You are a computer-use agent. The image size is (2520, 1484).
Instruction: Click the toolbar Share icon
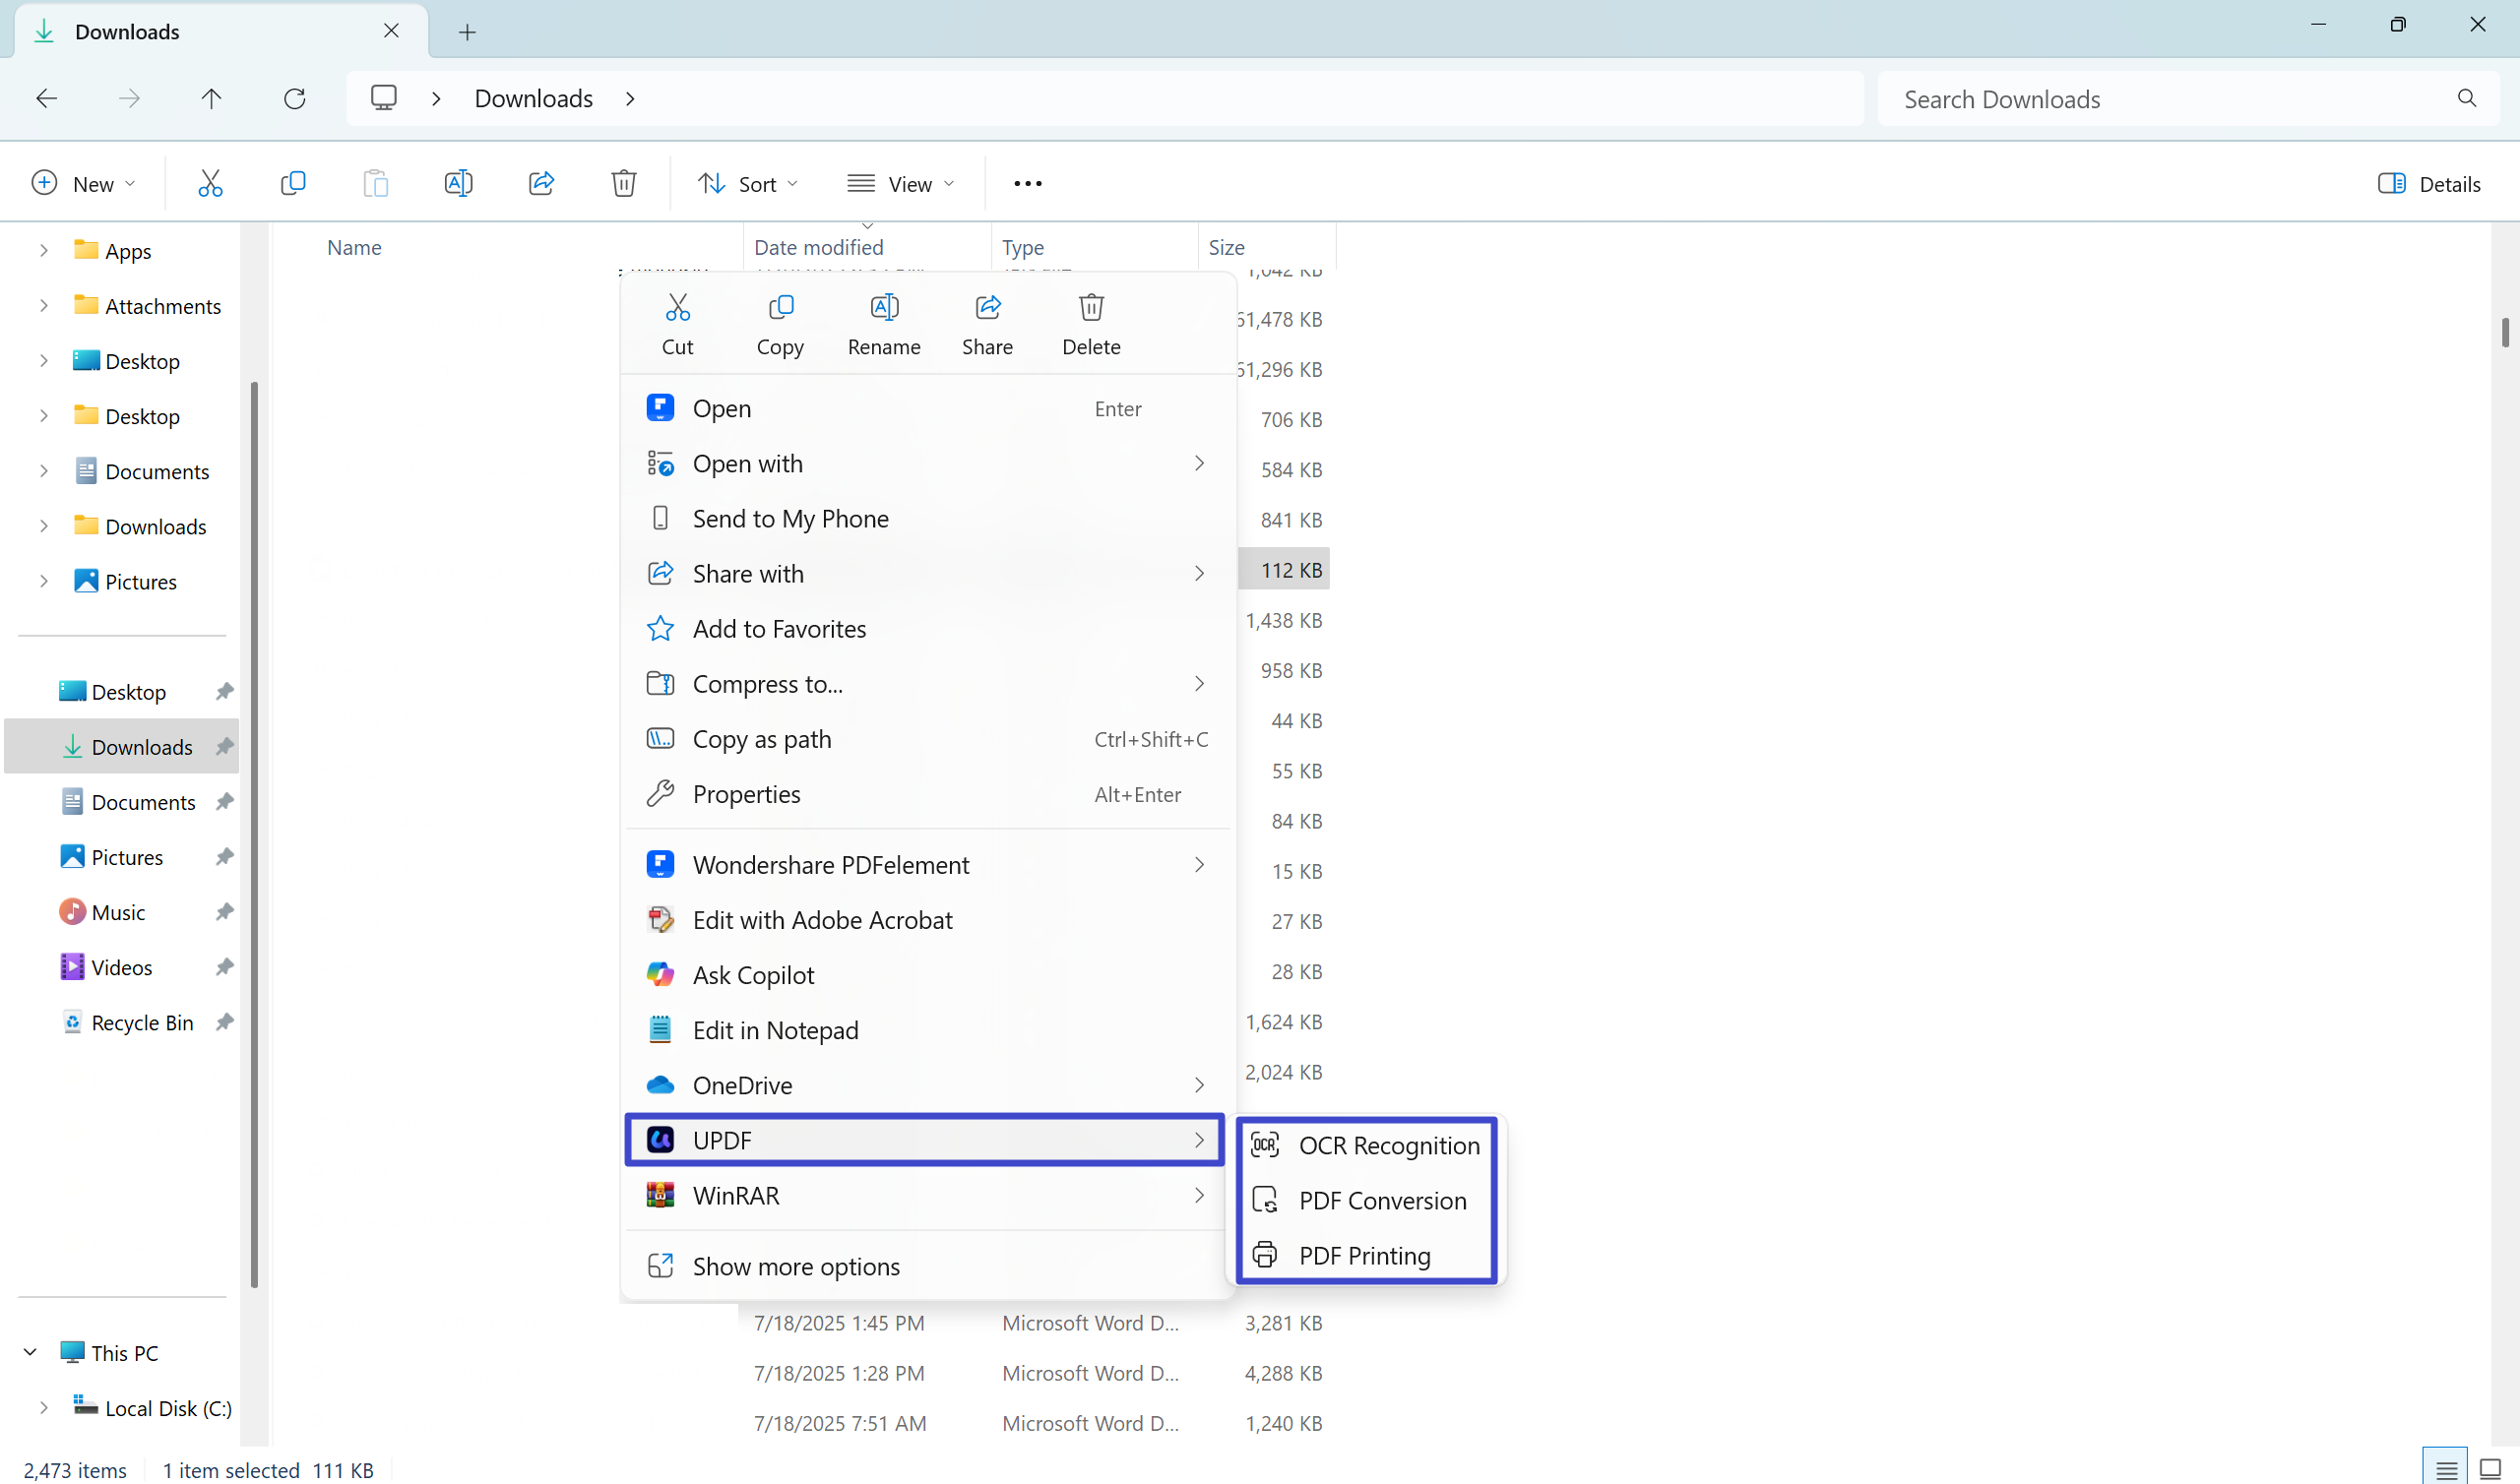541,183
